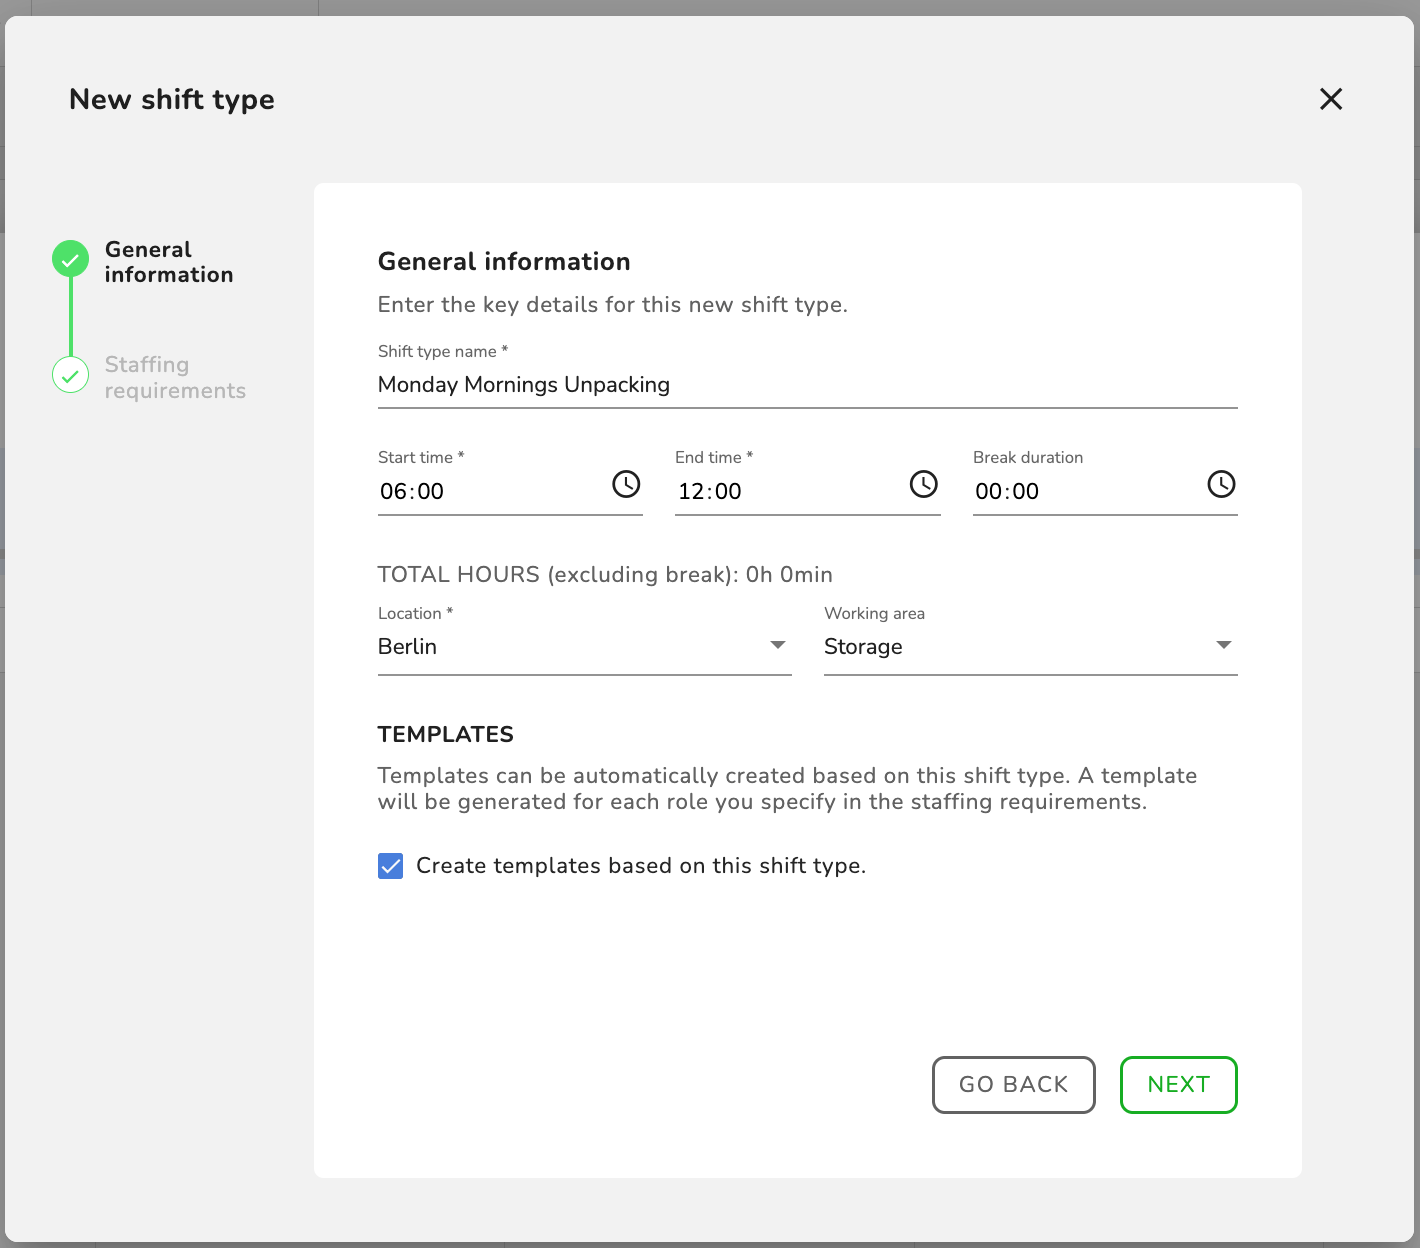1420x1248 pixels.
Task: Edit the Shift type name field
Action: [x=806, y=385]
